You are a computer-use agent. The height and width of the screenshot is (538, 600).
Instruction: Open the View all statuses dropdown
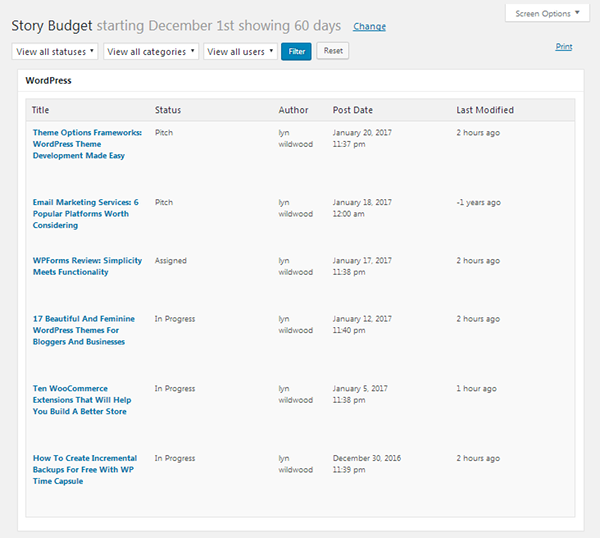[x=55, y=51]
